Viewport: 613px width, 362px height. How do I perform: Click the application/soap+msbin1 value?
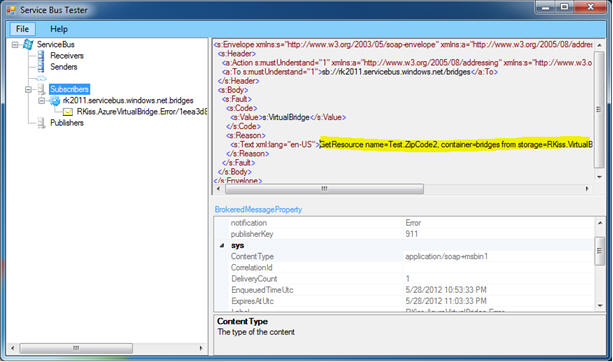pos(446,256)
